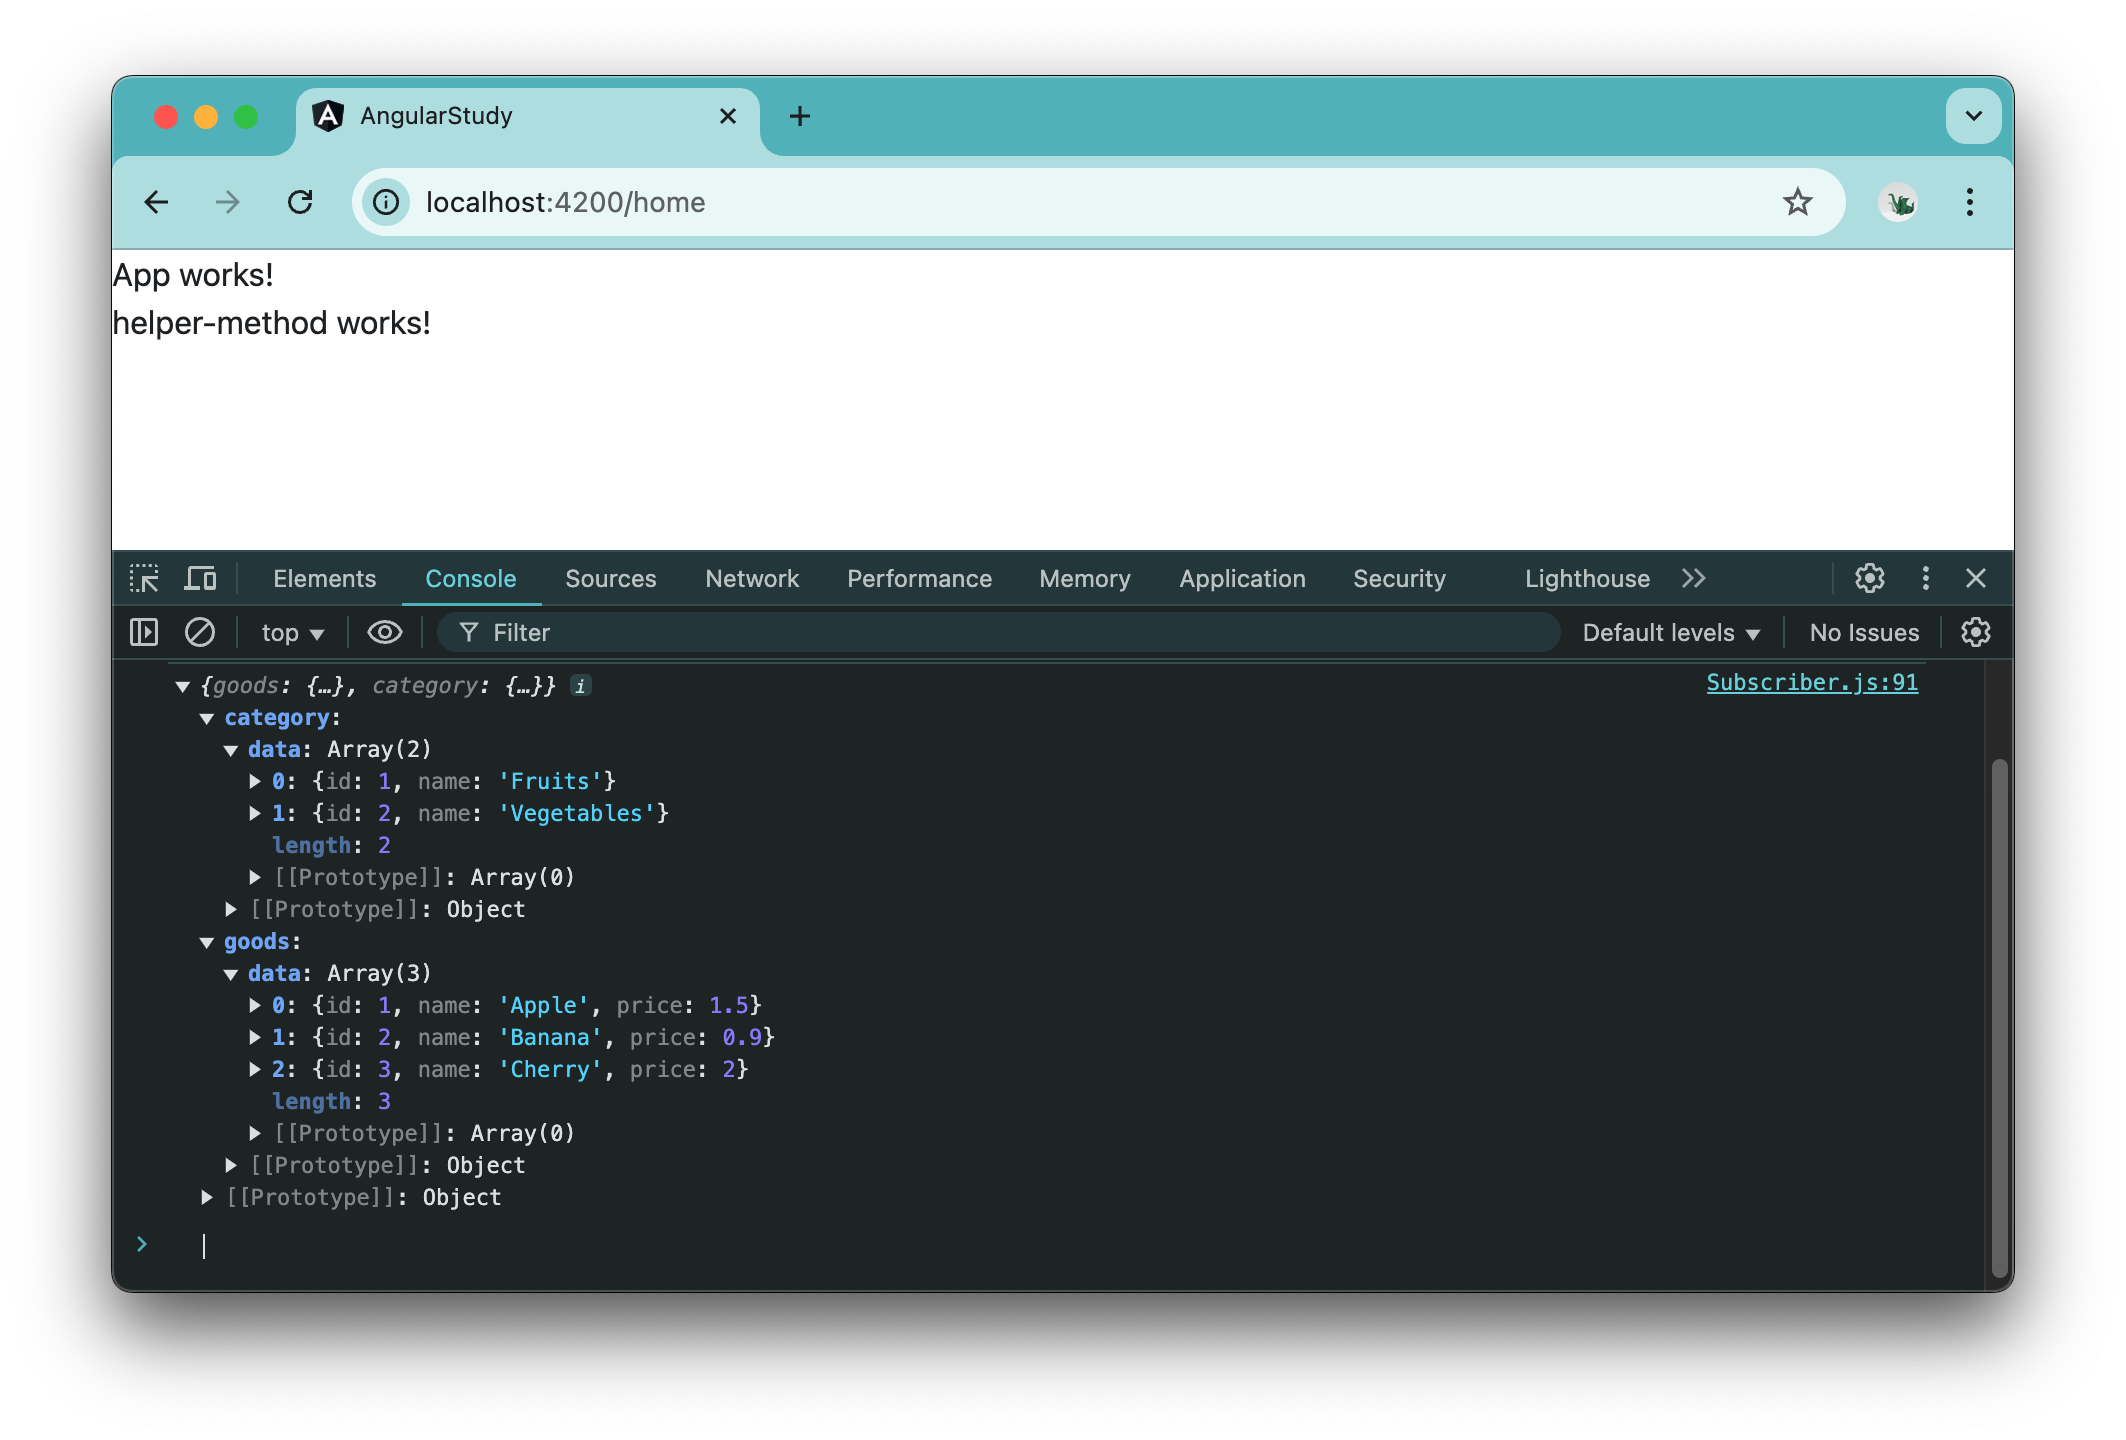Open the top frame context dropdown
Viewport: 2126px width, 1440px height.
coord(290,632)
